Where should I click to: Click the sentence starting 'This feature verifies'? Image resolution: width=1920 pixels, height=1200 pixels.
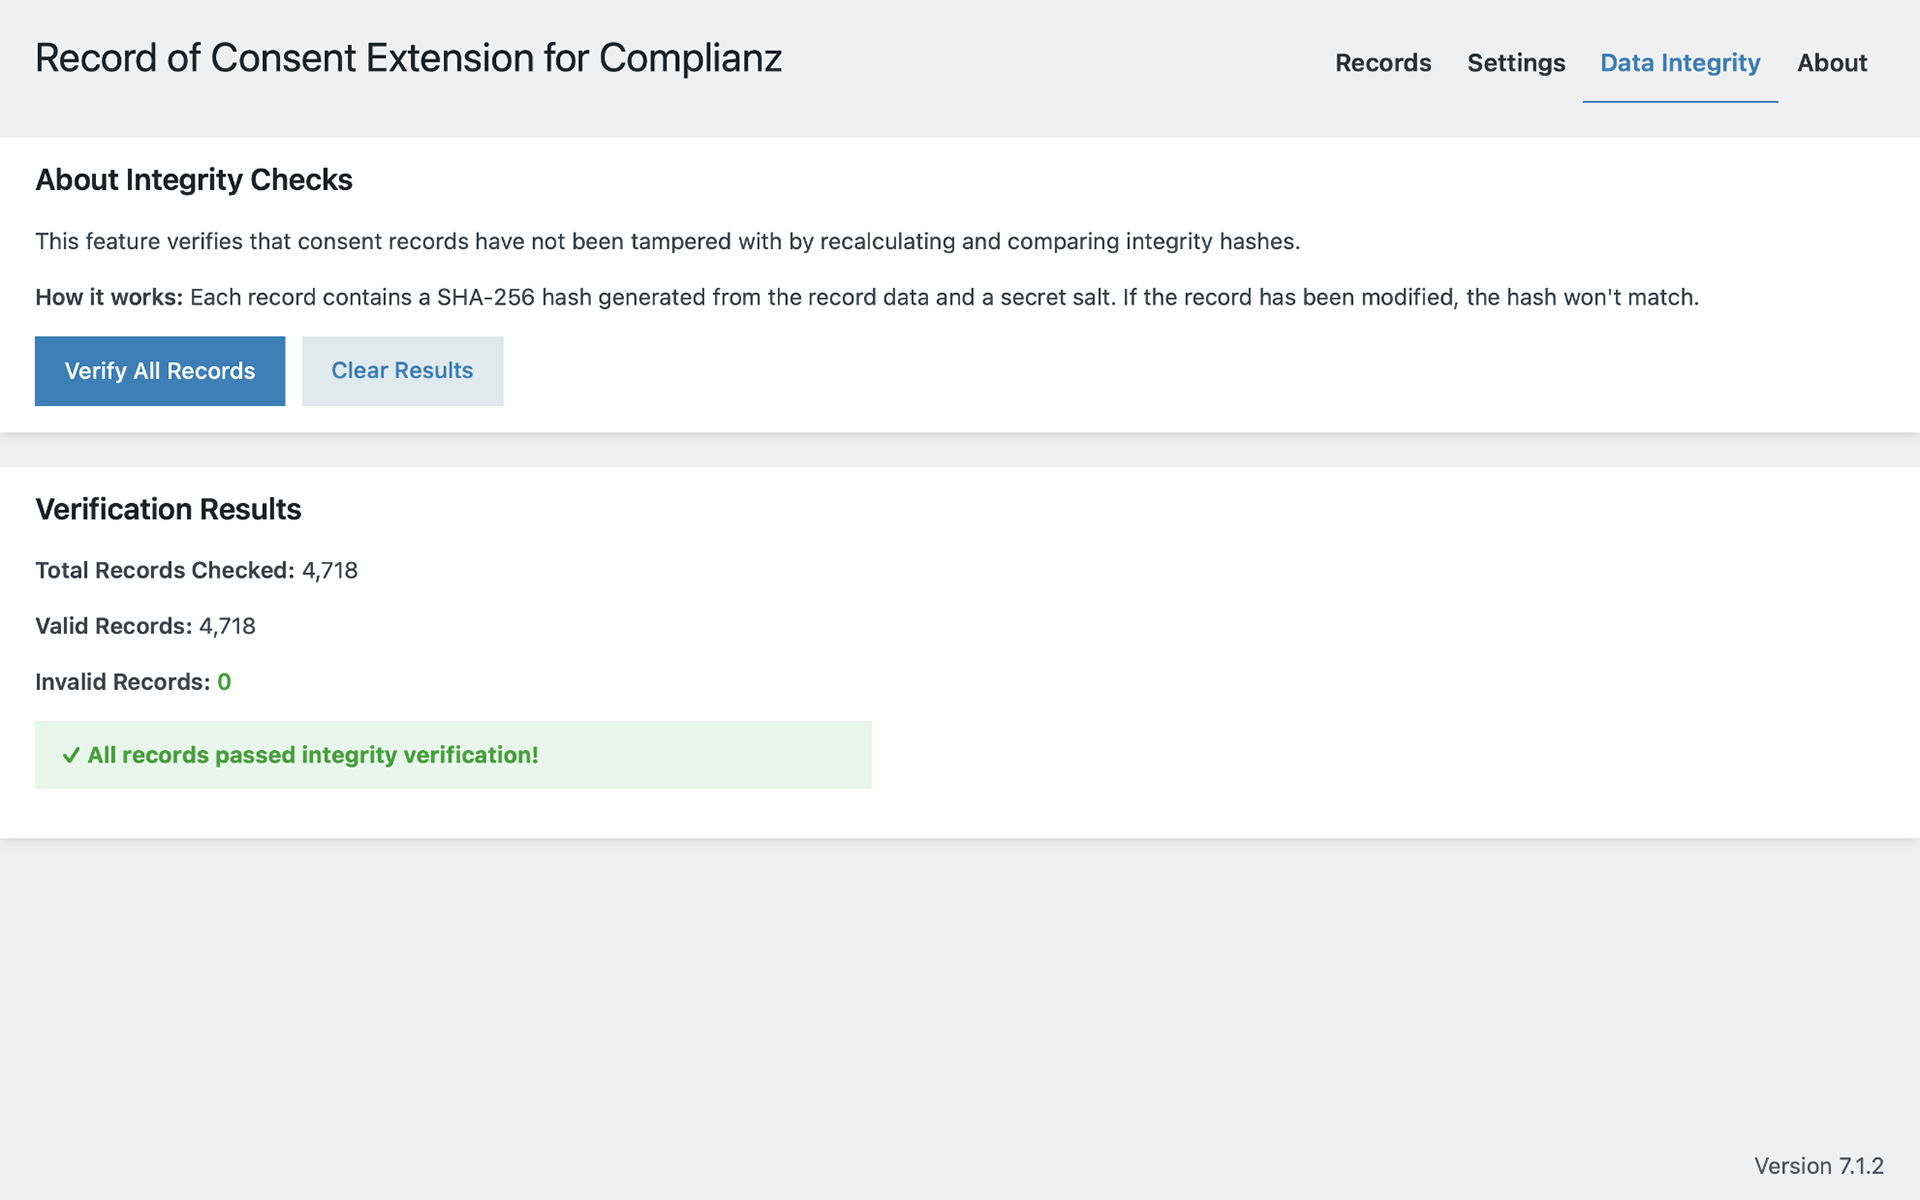(x=667, y=242)
